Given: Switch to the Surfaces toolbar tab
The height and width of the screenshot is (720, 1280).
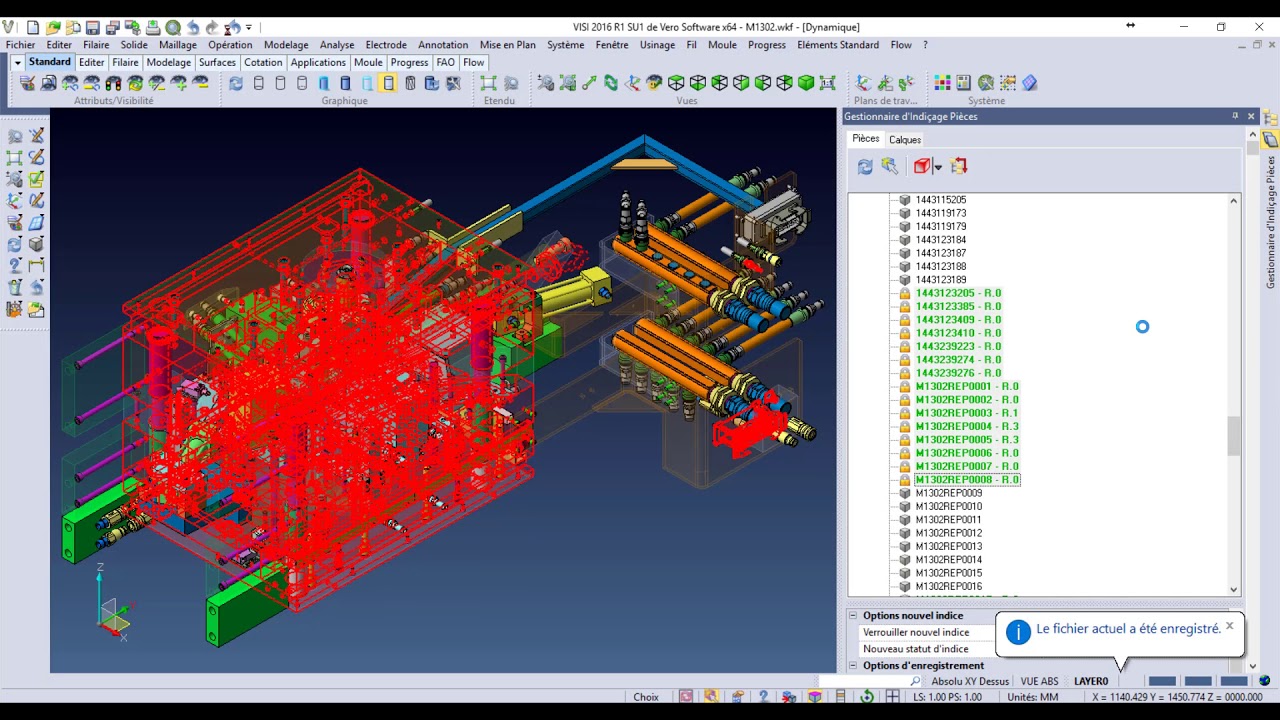Looking at the screenshot, I should click(217, 62).
